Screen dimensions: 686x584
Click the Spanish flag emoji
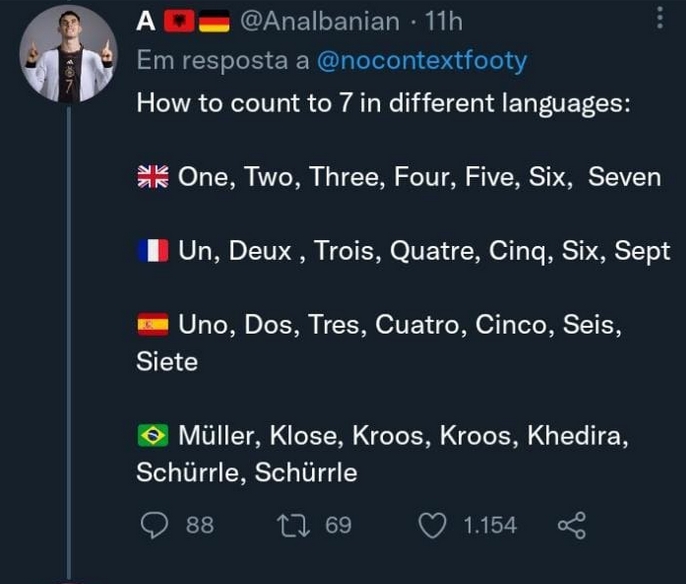[x=153, y=324]
